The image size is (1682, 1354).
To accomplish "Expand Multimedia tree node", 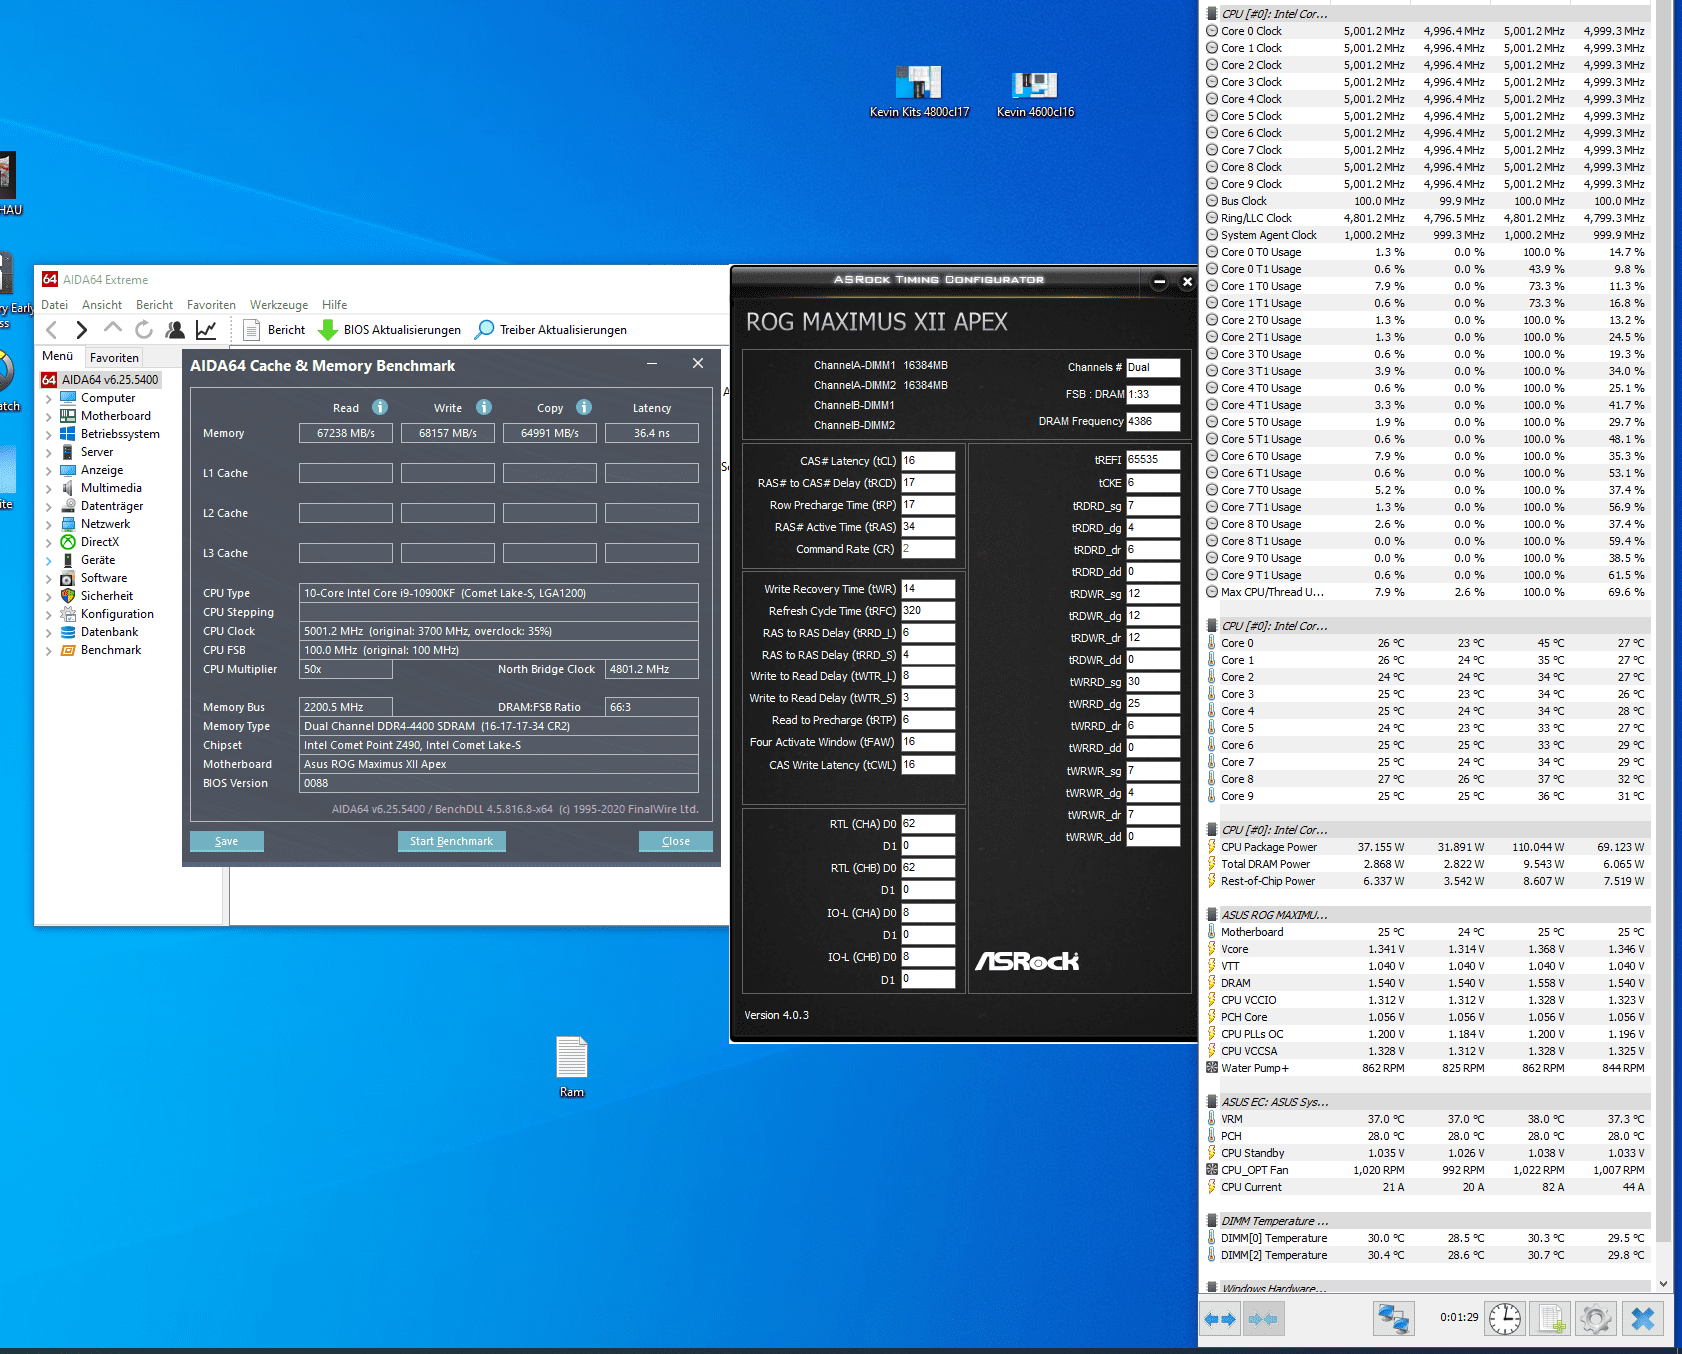I will pyautogui.click(x=48, y=489).
